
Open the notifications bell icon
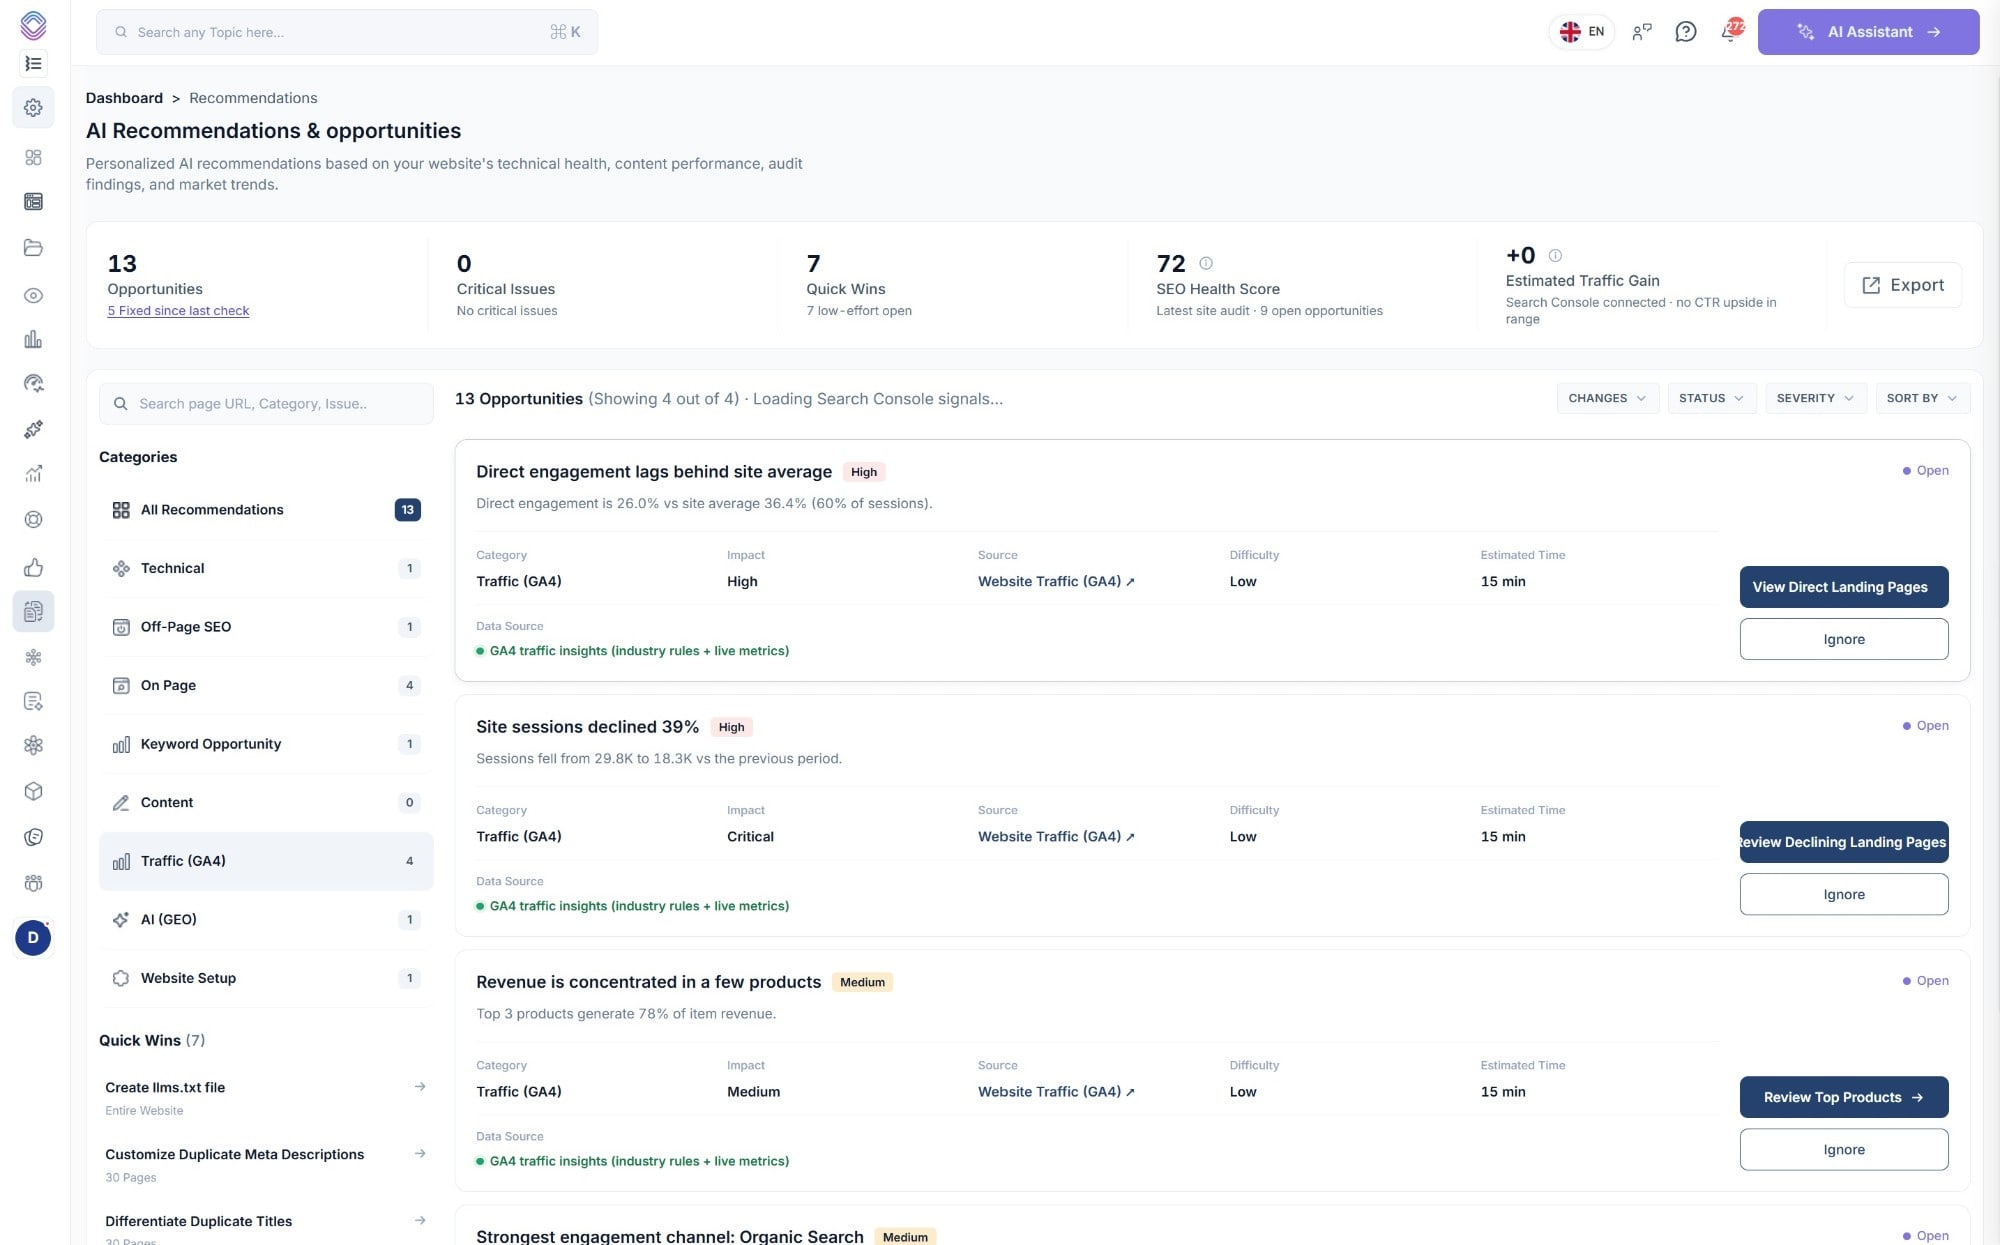(1730, 32)
